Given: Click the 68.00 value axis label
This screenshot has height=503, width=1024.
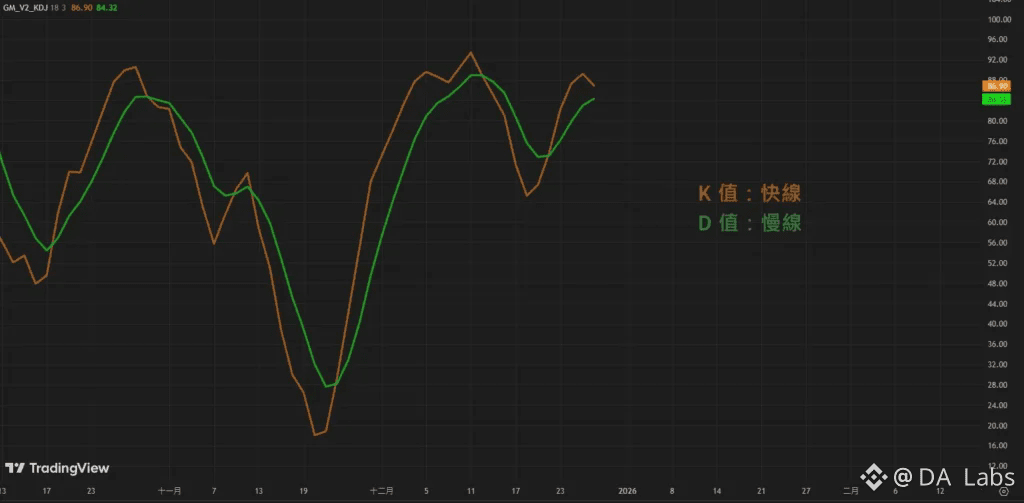Looking at the screenshot, I should point(999,182).
